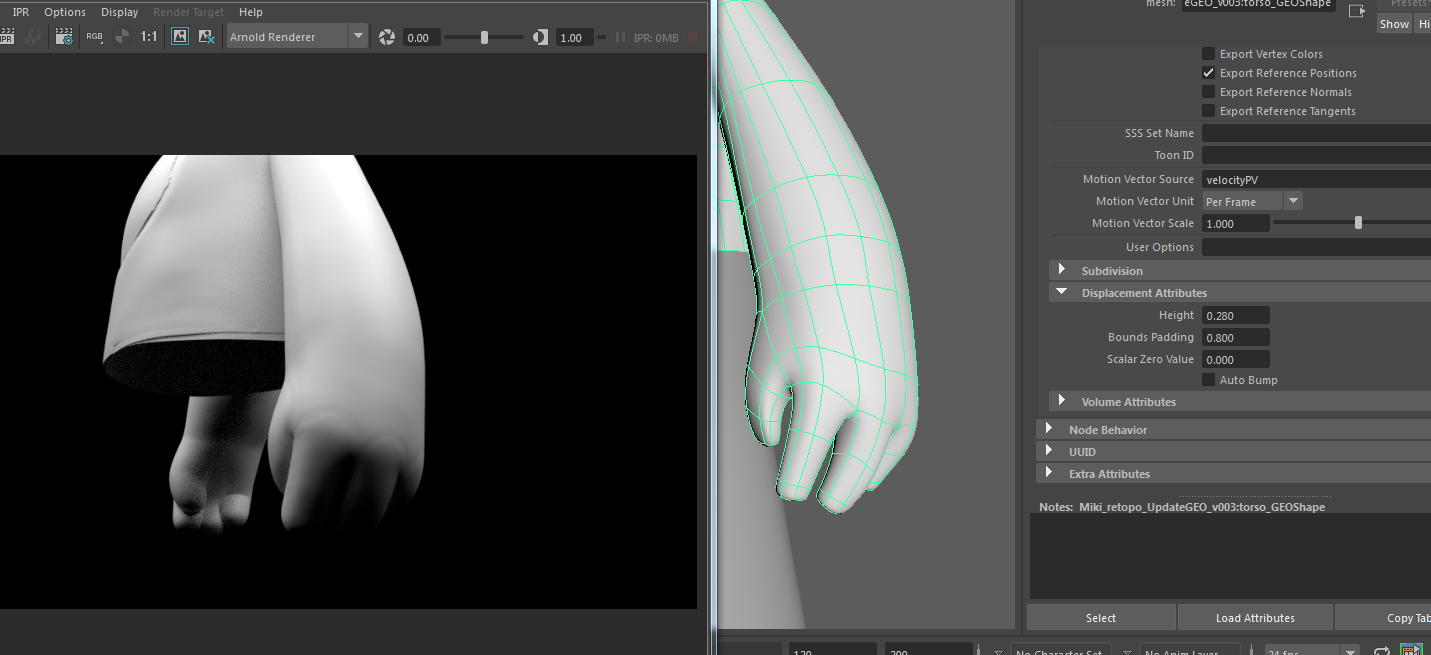Uncheck Export Reference Positions
Viewport: 1431px width, 655px height.
1209,73
